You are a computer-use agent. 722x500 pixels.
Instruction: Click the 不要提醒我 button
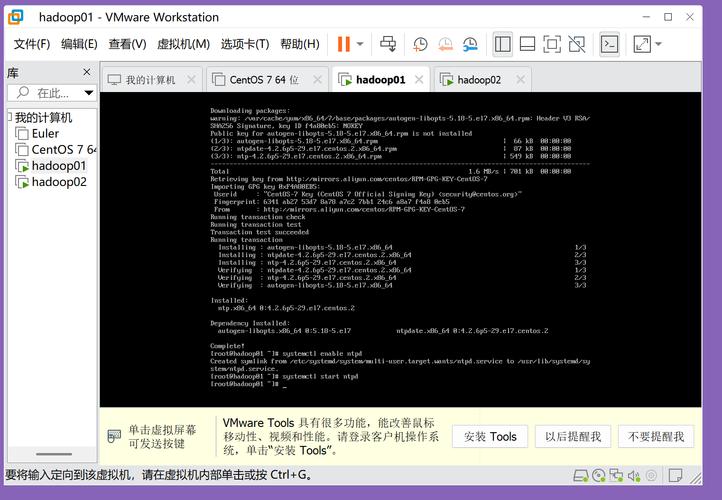[x=656, y=436]
